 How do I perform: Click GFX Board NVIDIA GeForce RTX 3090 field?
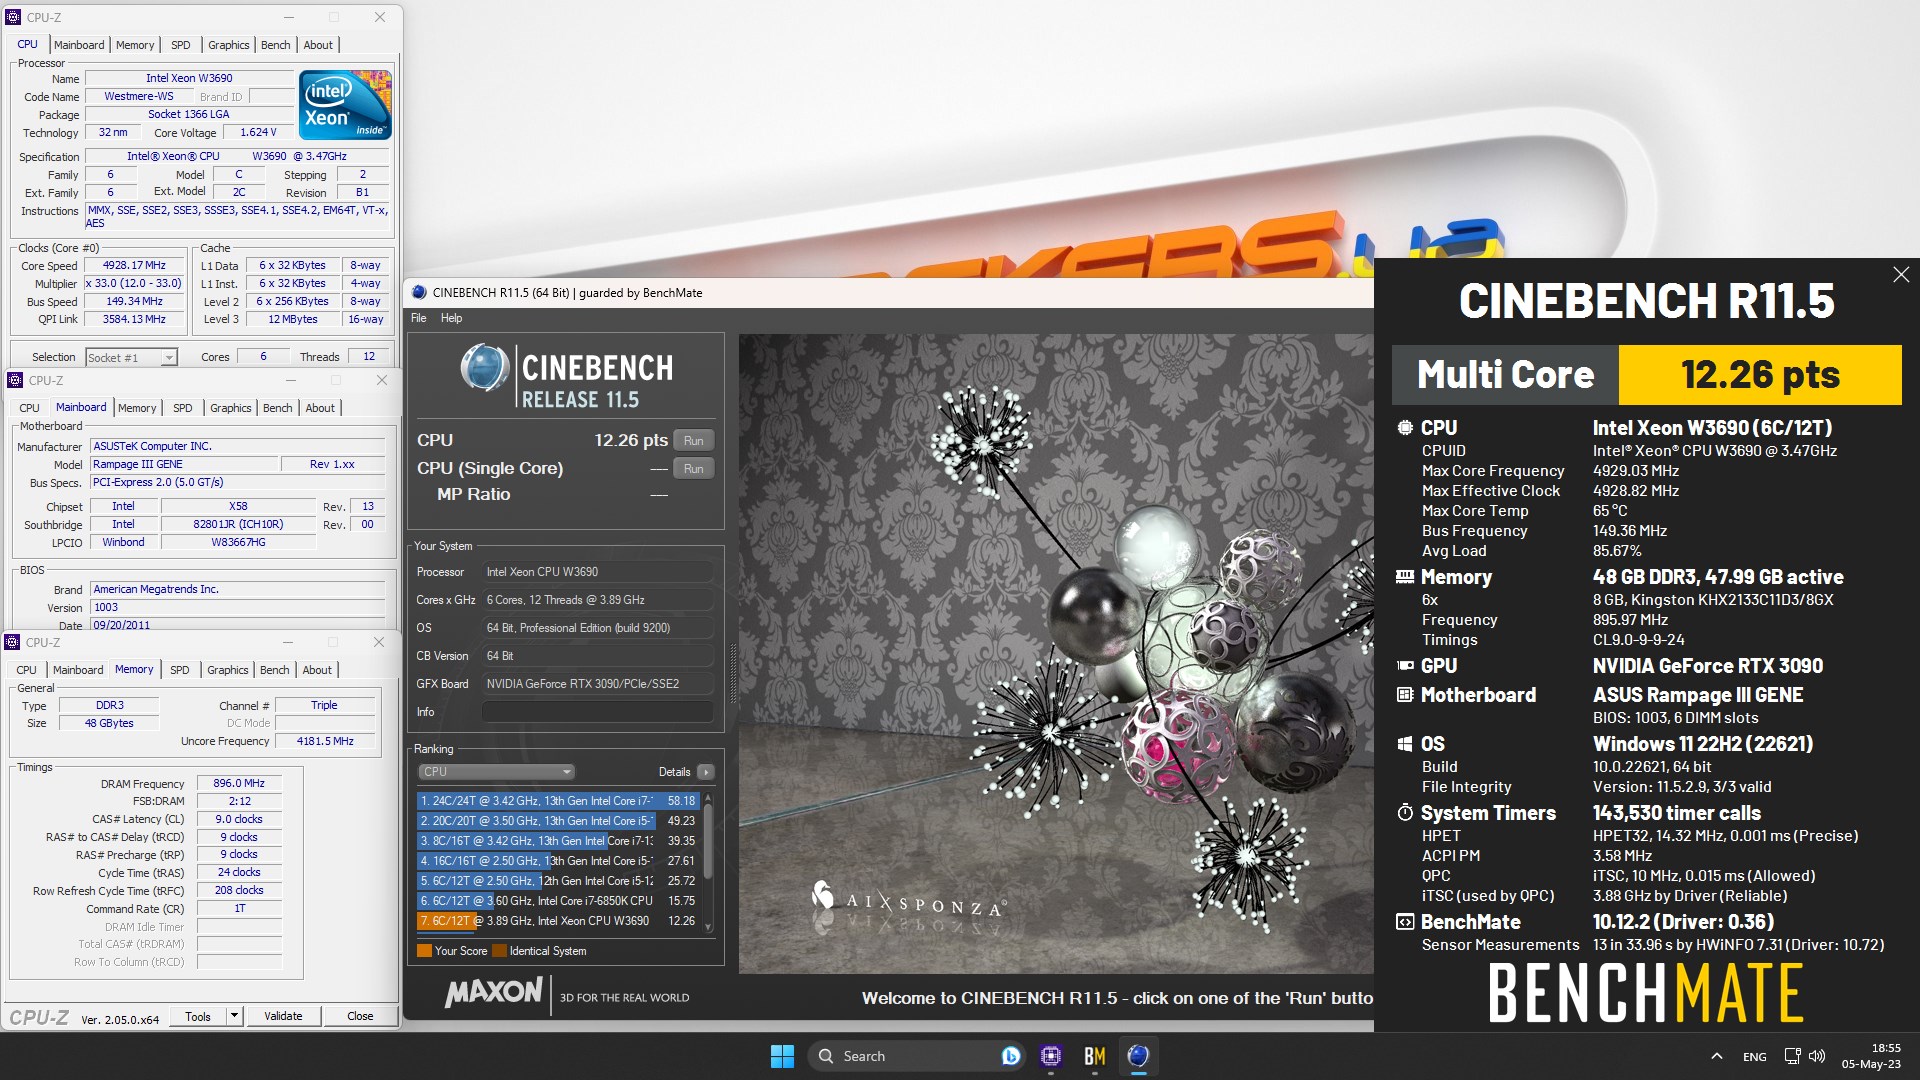tap(597, 684)
